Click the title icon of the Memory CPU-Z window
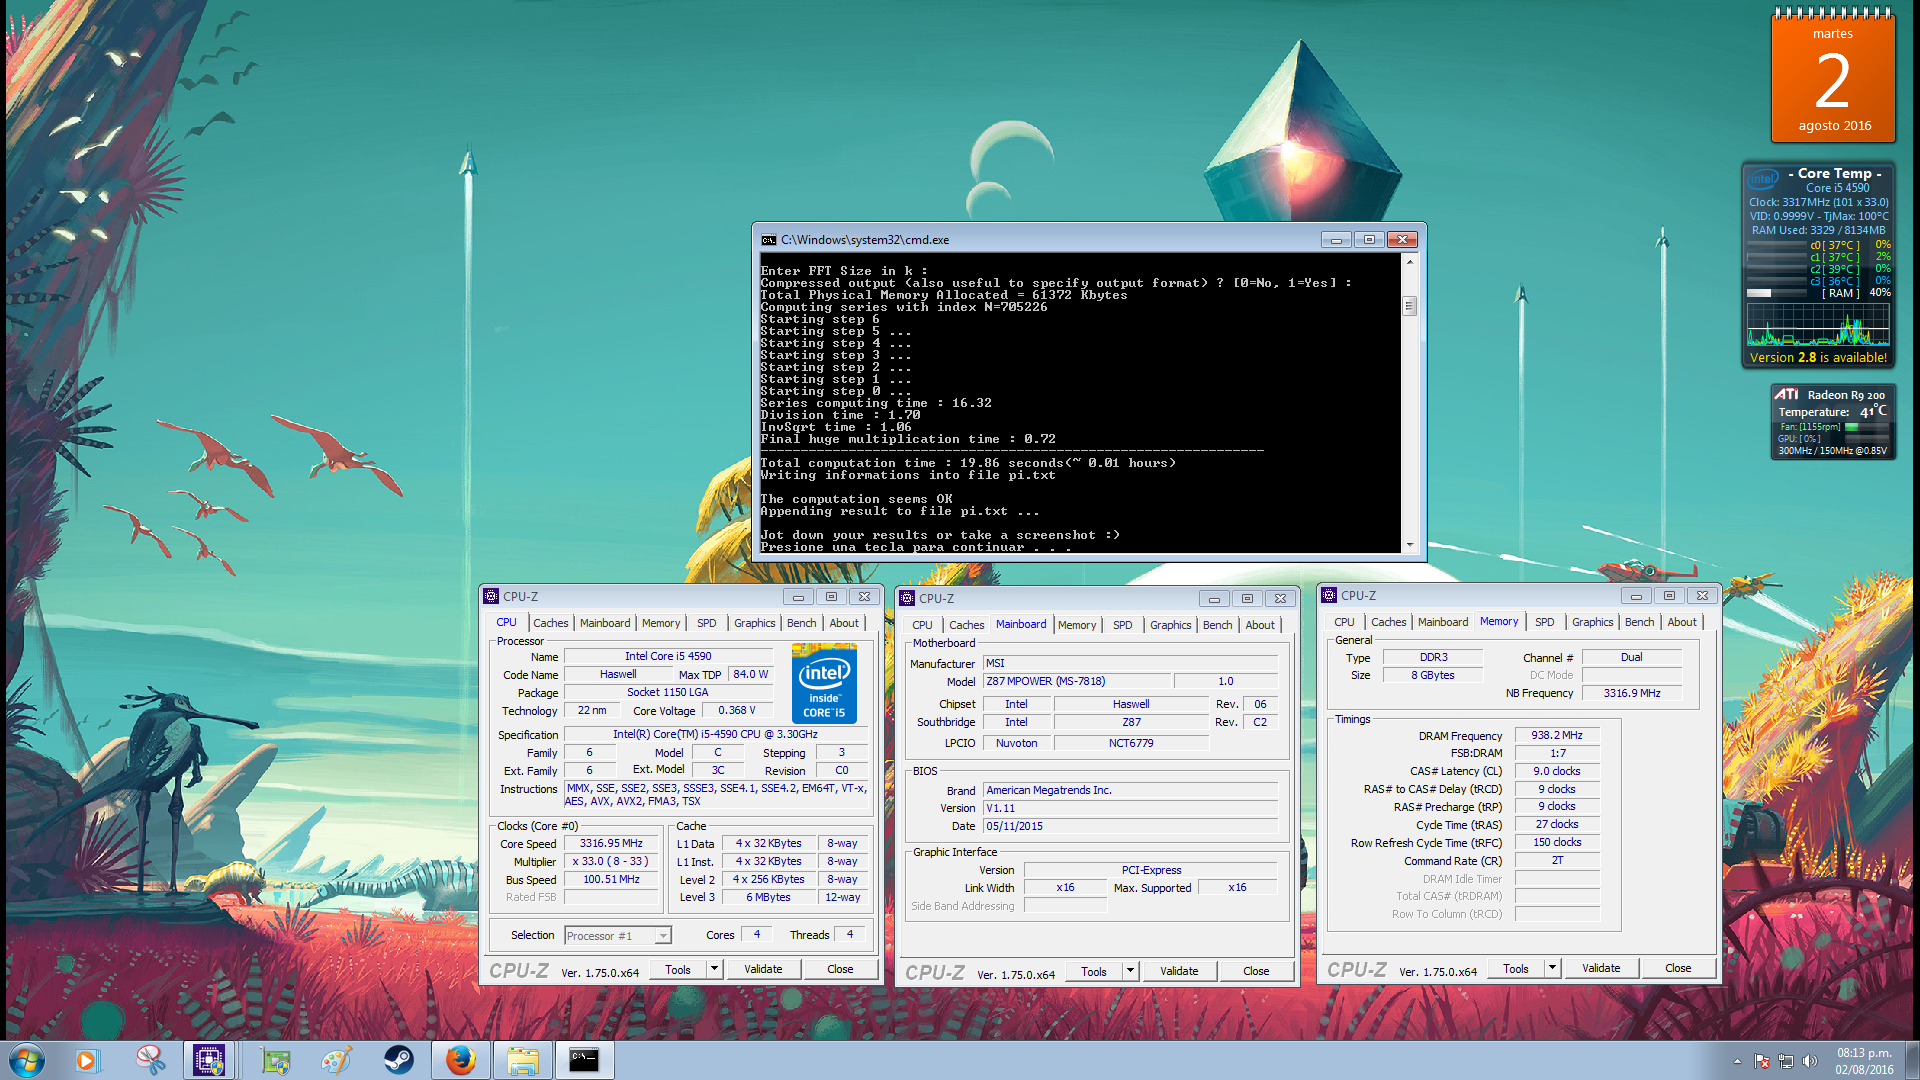 click(x=1329, y=595)
